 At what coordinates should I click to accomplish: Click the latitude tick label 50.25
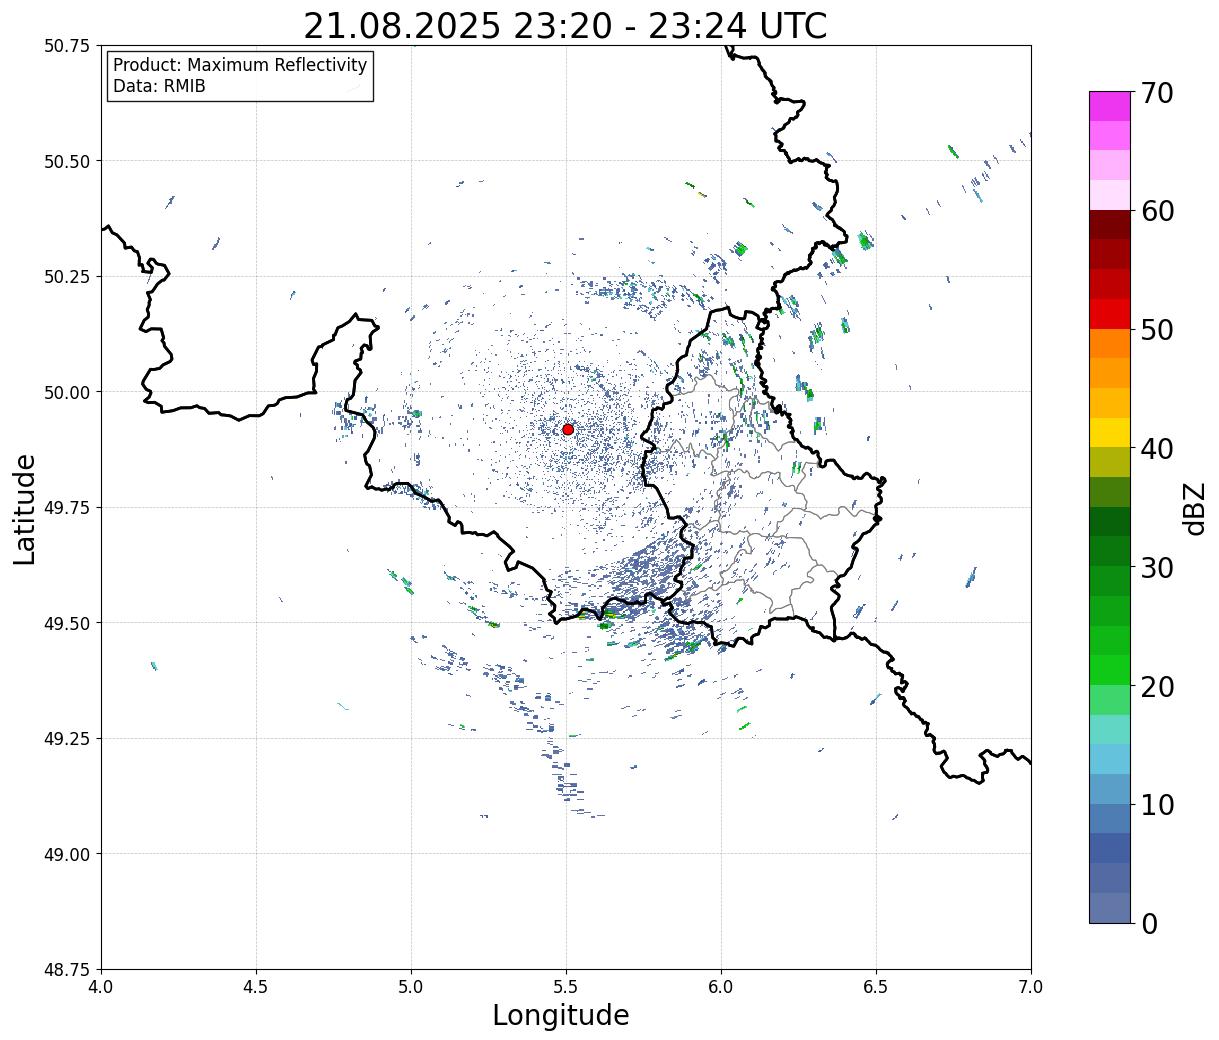pos(66,277)
